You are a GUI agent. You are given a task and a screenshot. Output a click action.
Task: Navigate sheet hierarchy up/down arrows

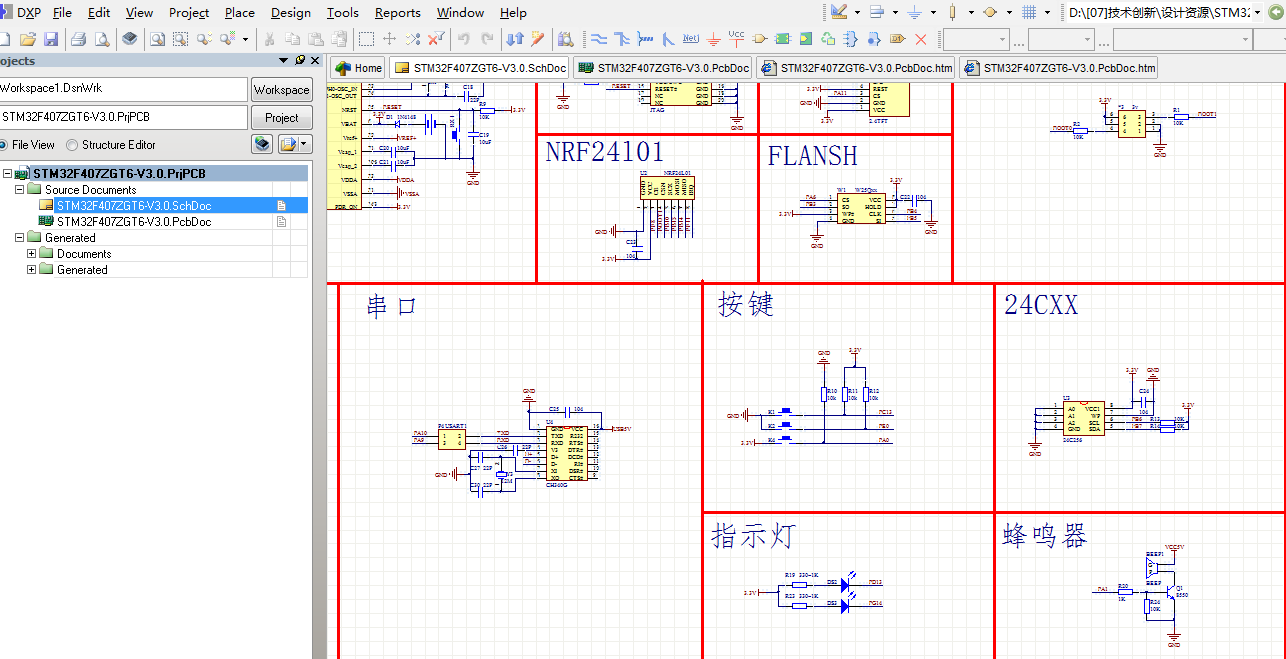tap(515, 39)
